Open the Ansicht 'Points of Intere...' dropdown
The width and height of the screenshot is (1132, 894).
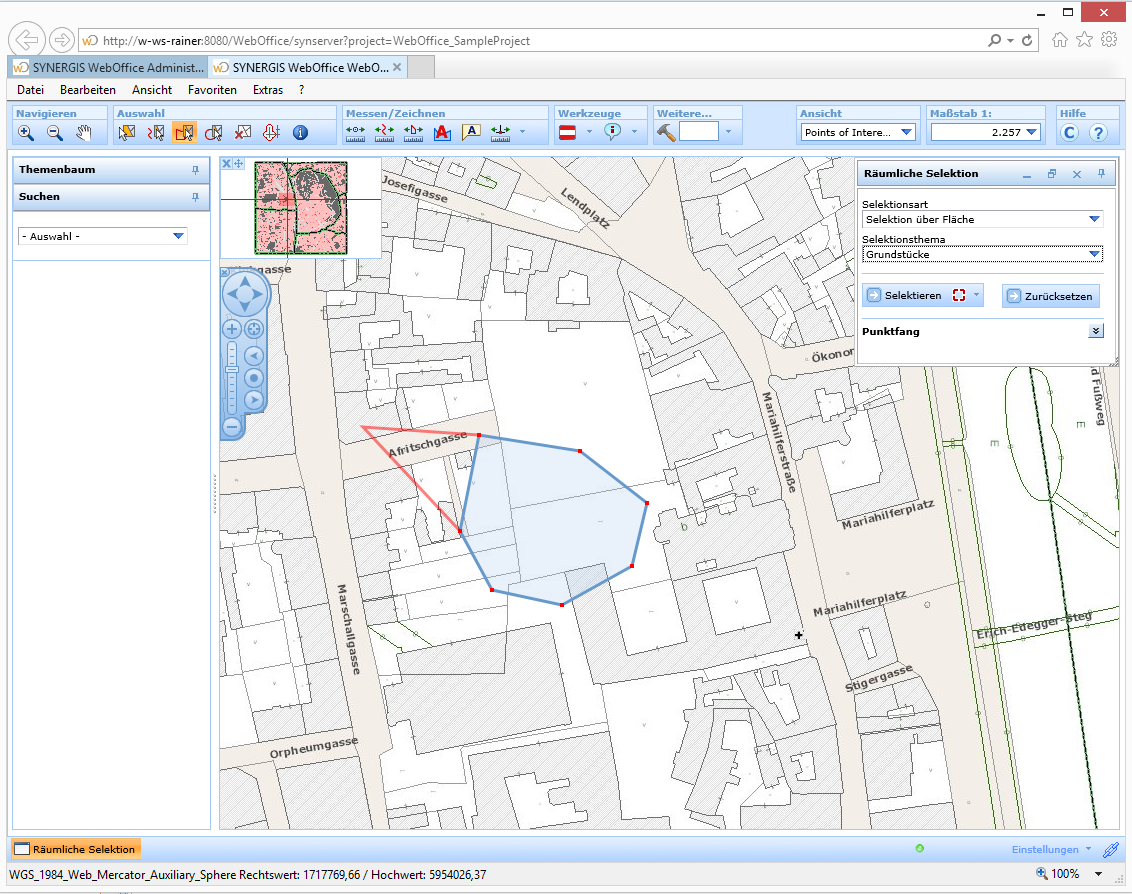[x=909, y=132]
